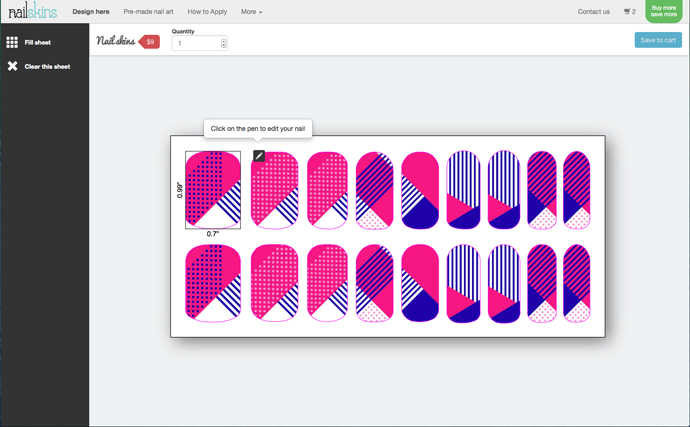Click the quantity stepper arrows
The width and height of the screenshot is (690, 427).
click(x=224, y=43)
